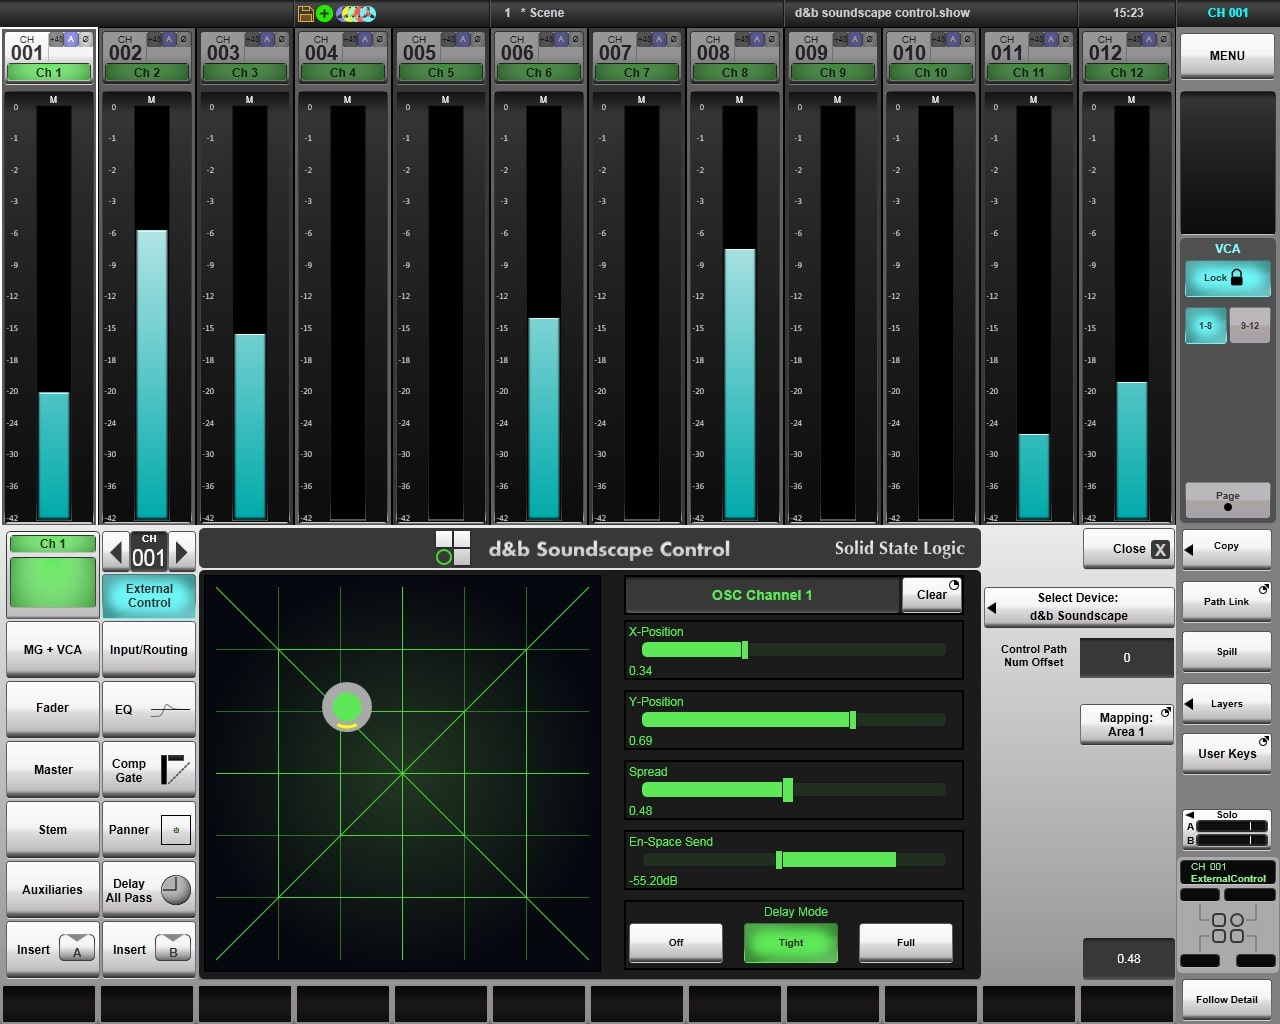The width and height of the screenshot is (1280, 1024).
Task: Click the X-Position slider handle
Action: click(x=744, y=650)
